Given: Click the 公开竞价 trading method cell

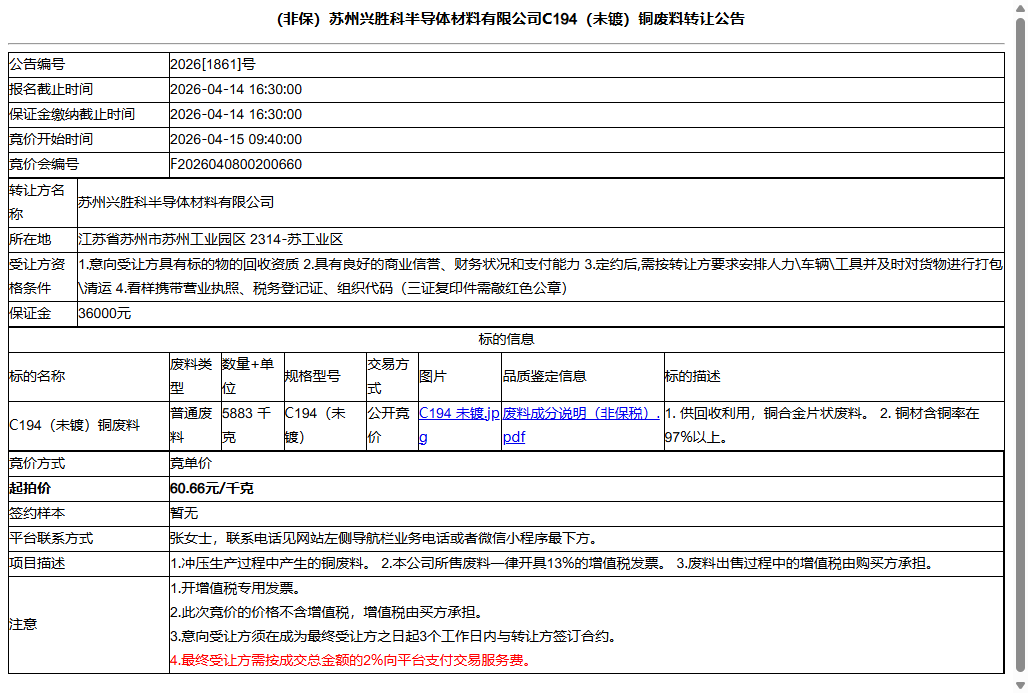Looking at the screenshot, I should [x=392, y=426].
